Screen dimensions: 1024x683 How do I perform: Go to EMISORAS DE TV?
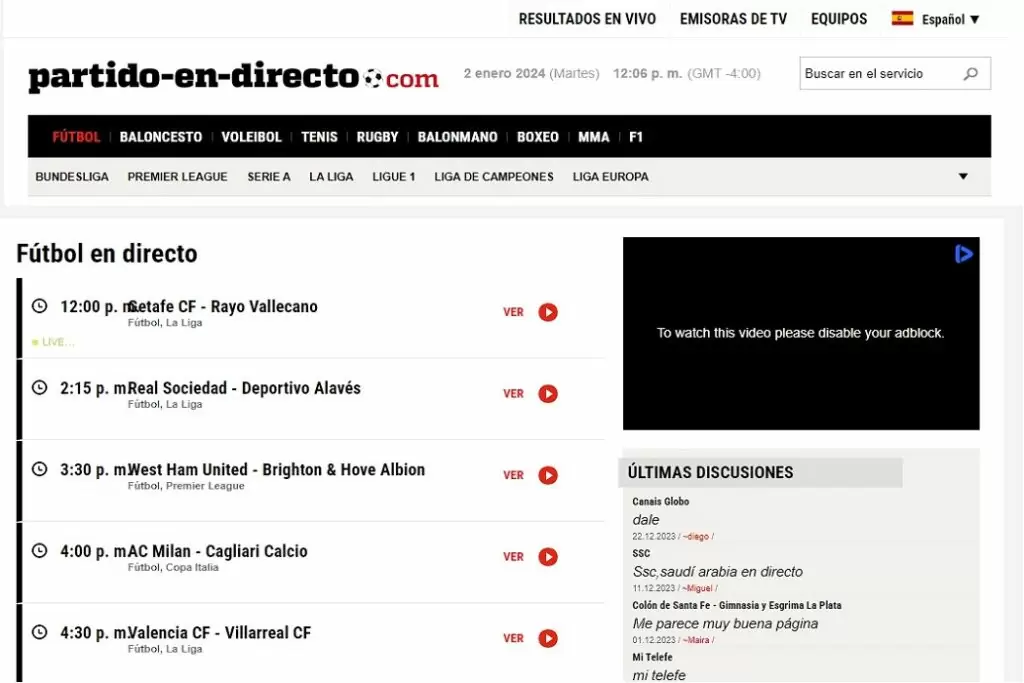(x=733, y=19)
